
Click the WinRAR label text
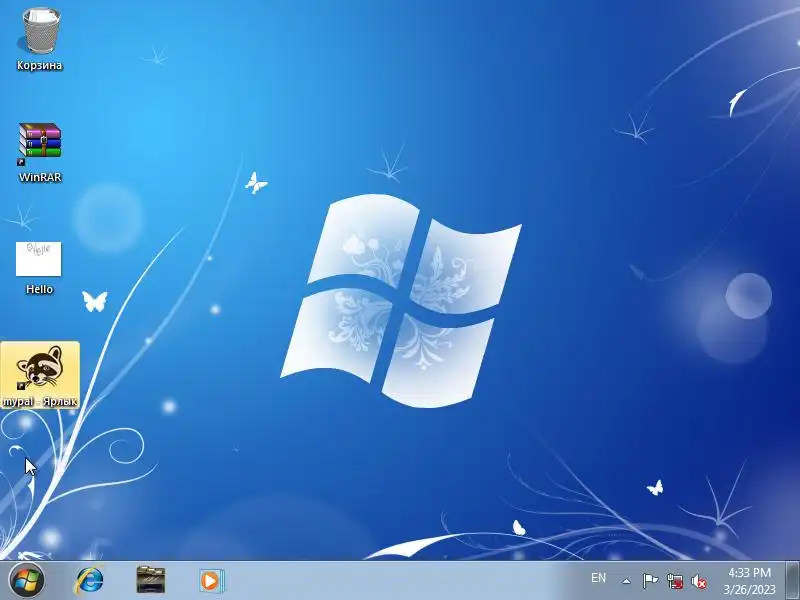tap(40, 177)
